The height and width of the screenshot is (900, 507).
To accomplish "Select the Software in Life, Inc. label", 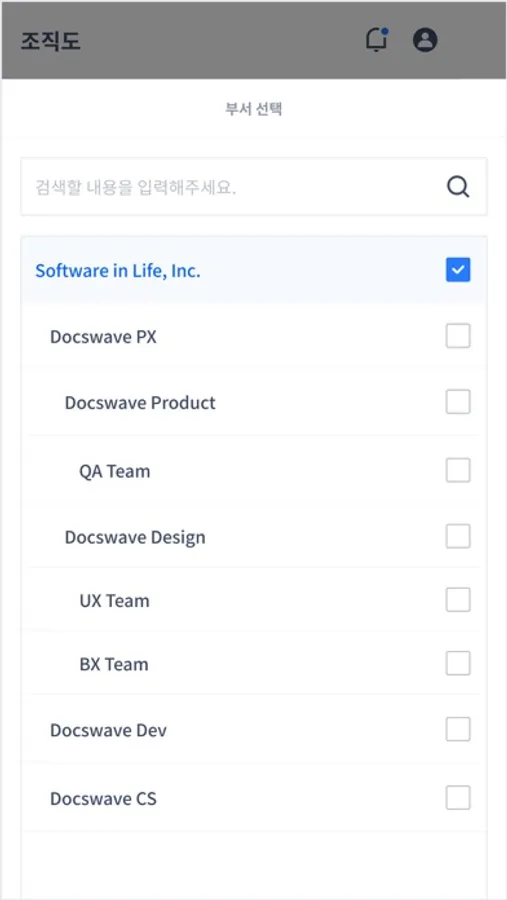I will coord(118,271).
